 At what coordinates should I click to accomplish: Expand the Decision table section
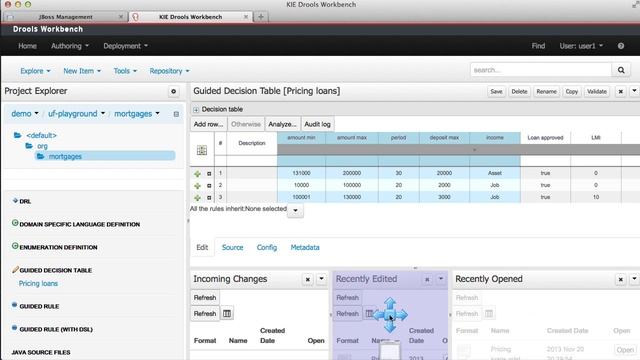pyautogui.click(x=196, y=109)
